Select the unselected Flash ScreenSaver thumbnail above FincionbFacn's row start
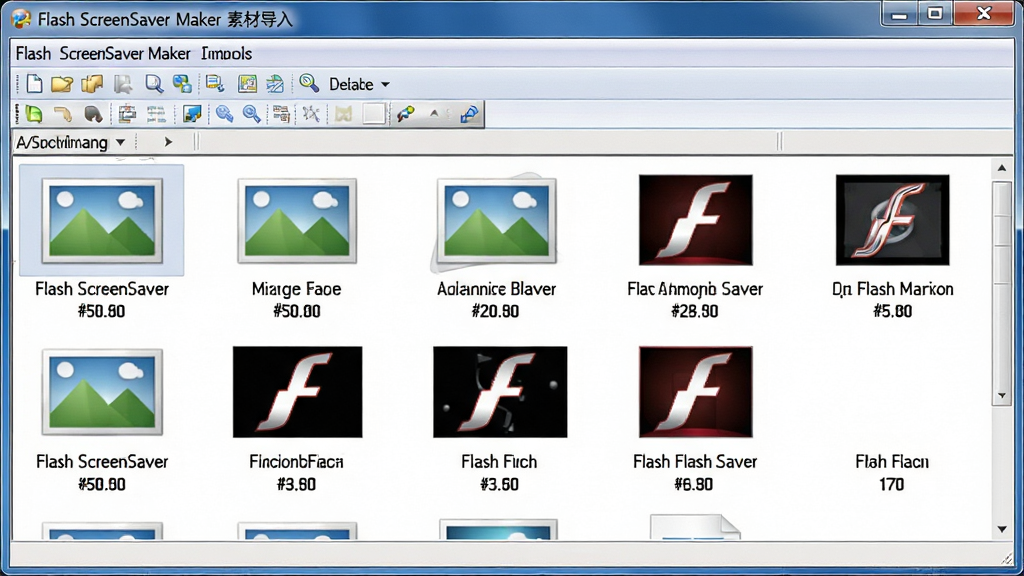Screen dimensions: 1024x576 point(102,392)
